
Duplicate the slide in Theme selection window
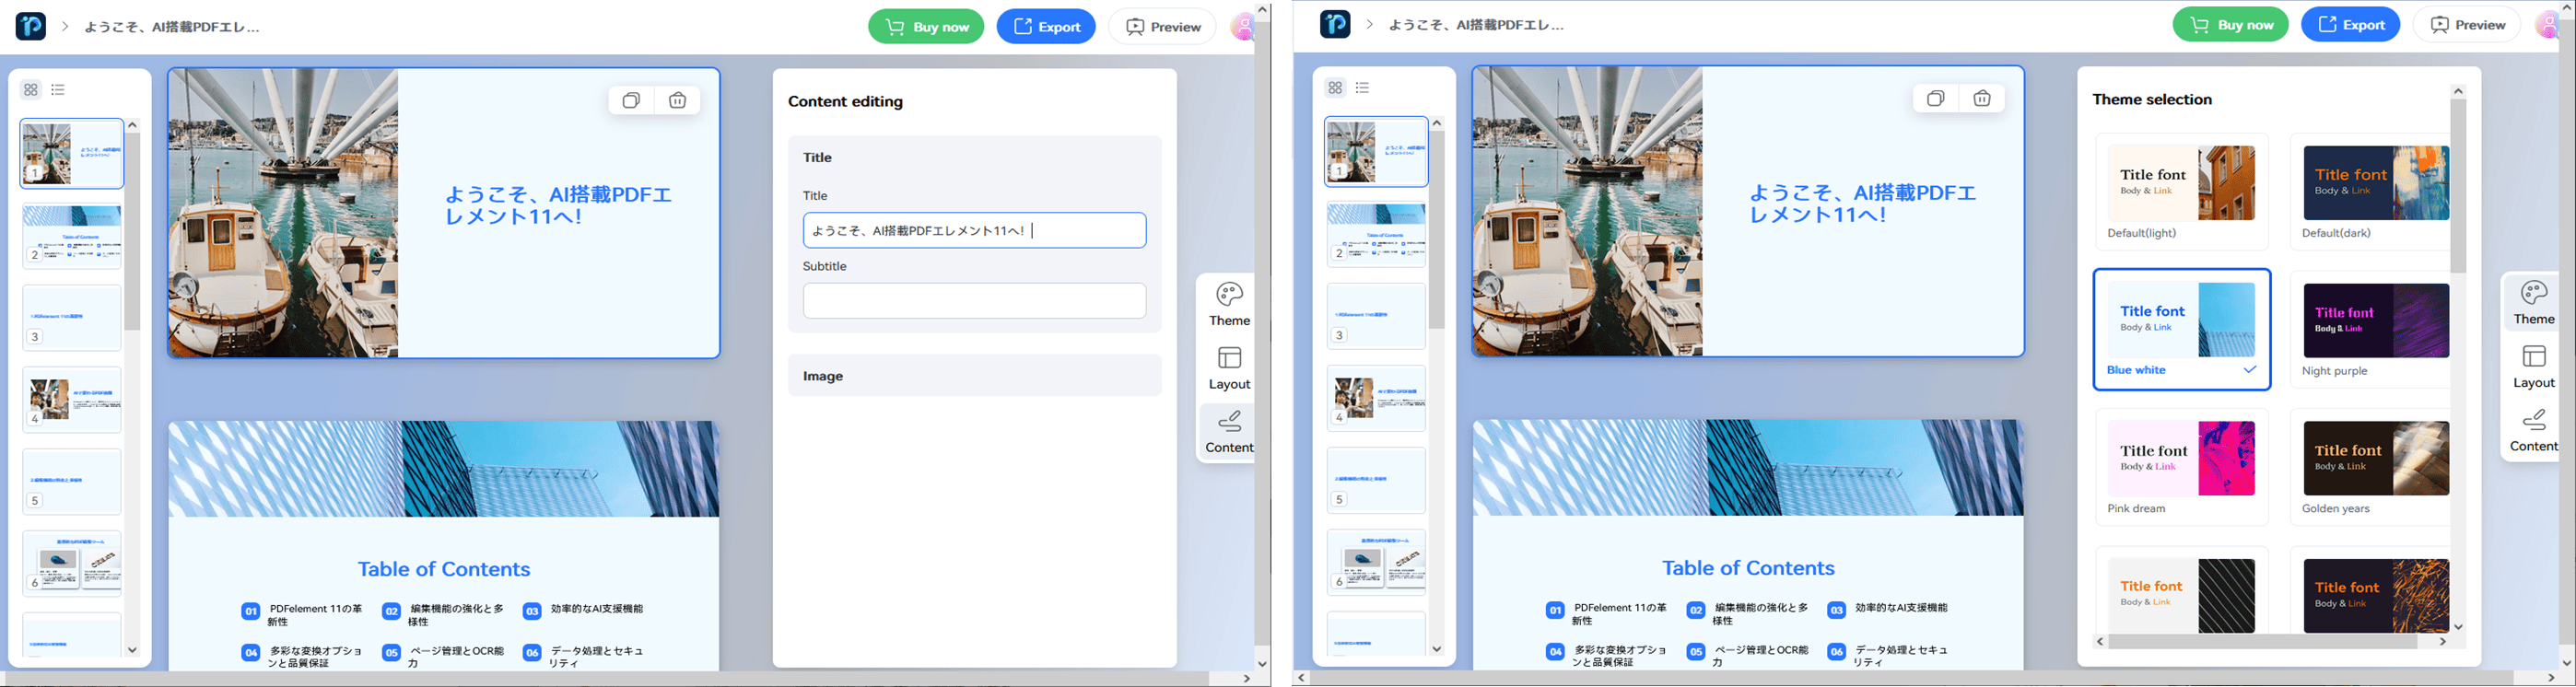(x=1935, y=98)
